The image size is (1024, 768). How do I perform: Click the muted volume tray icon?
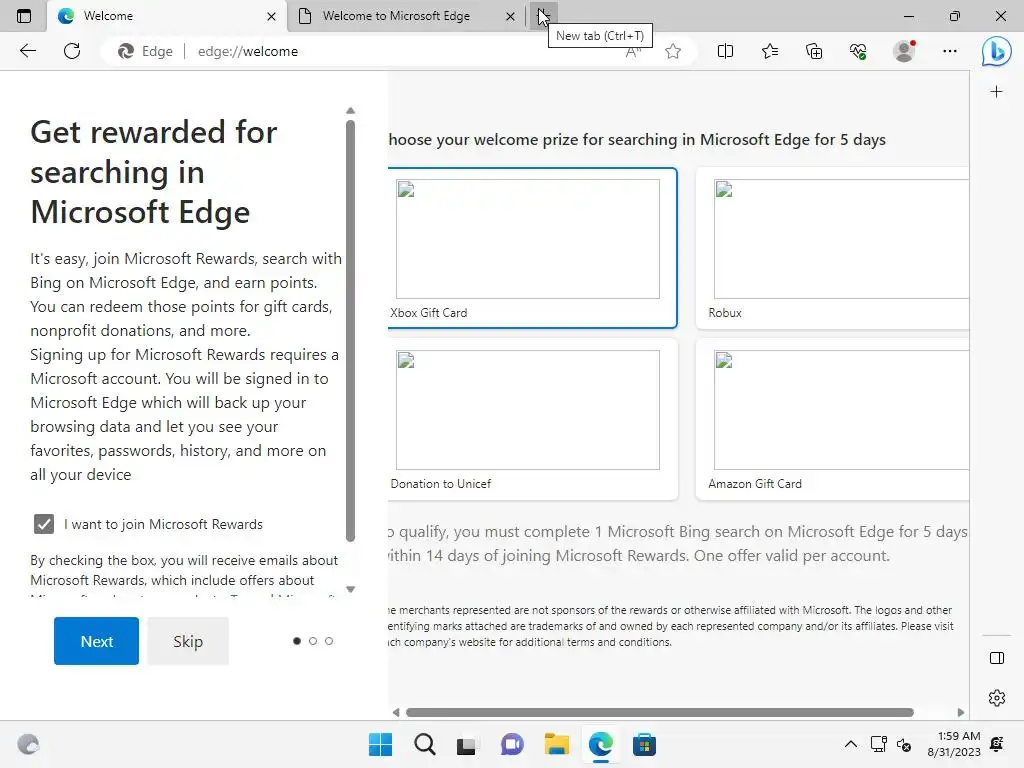coord(904,744)
